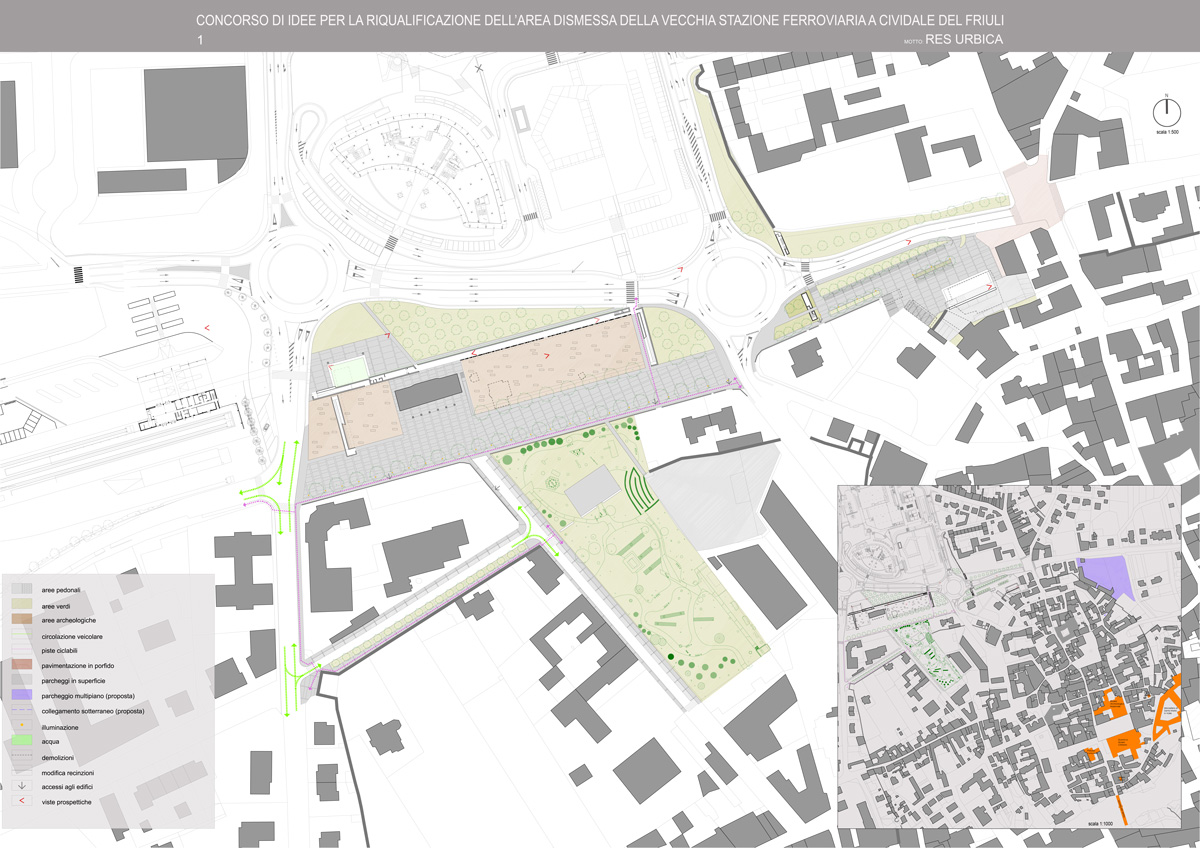Screen dimensions: 1200x848
Task: Click the 'aree pedonali' legend label
Action: 61,590
